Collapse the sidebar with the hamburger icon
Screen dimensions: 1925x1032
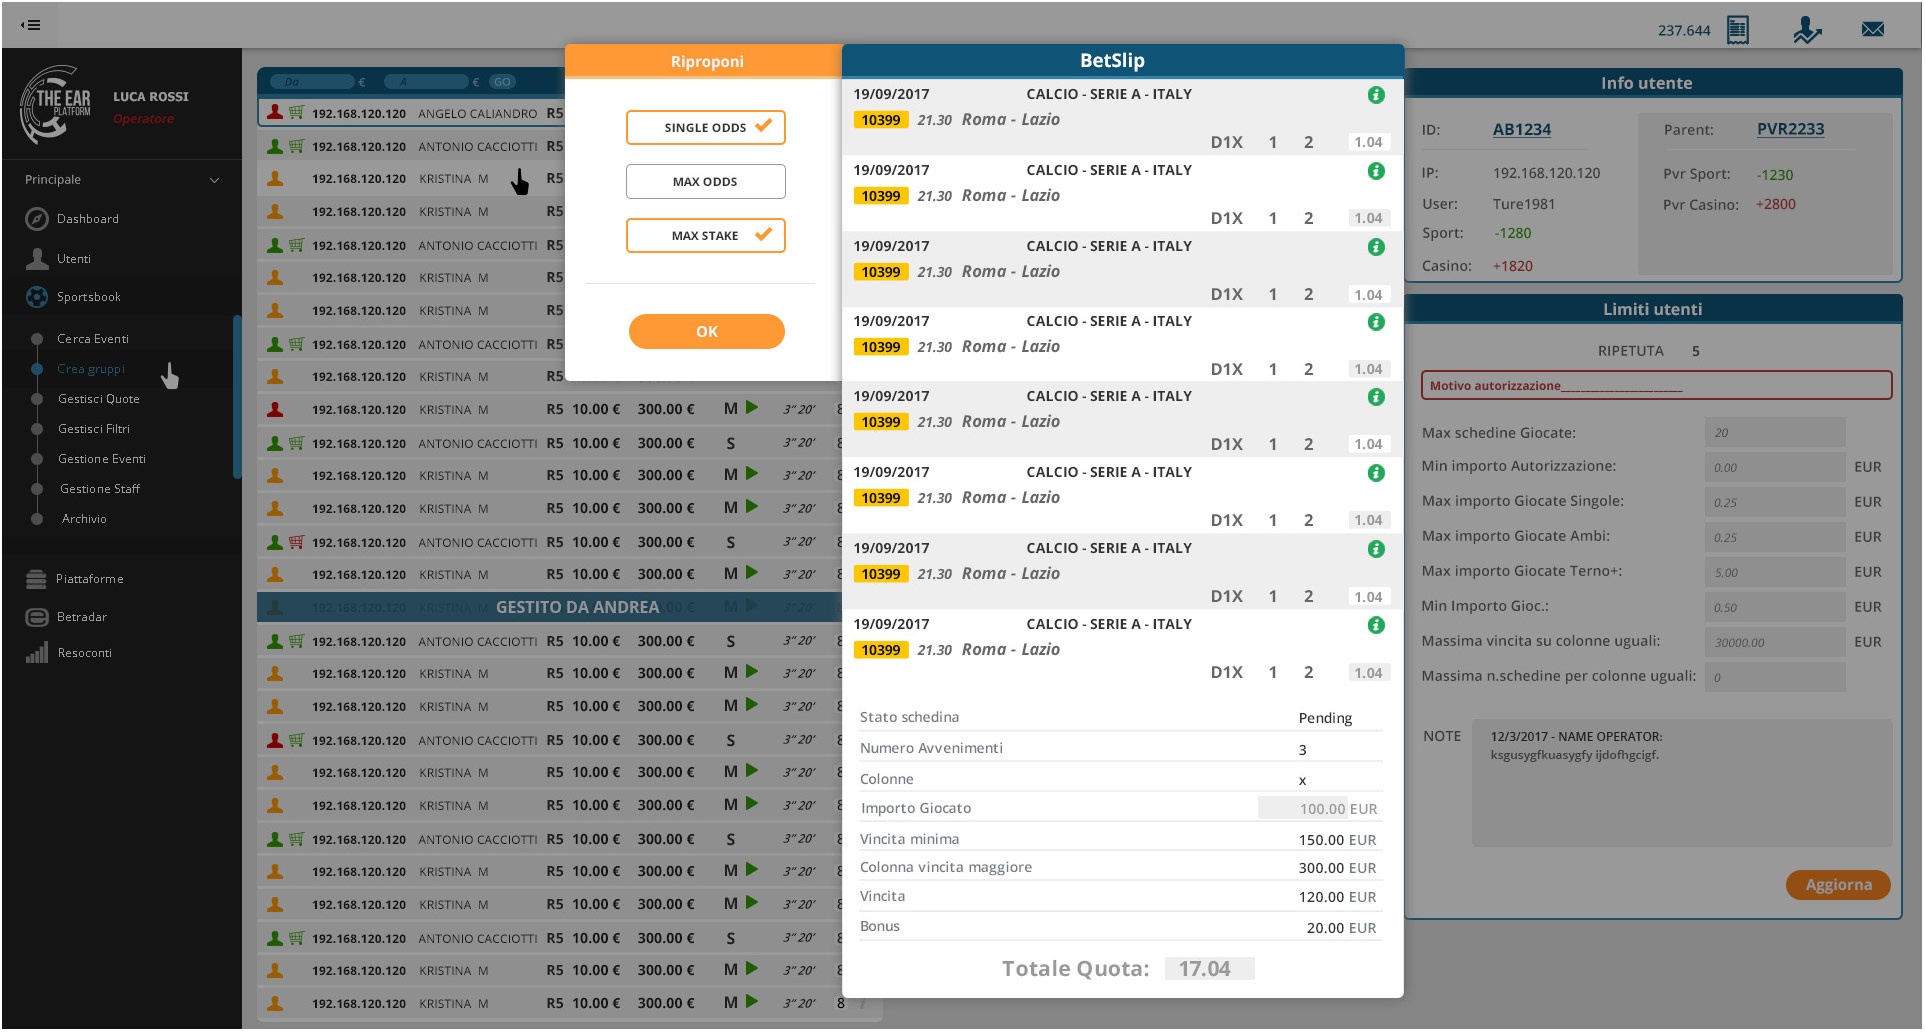coord(31,25)
